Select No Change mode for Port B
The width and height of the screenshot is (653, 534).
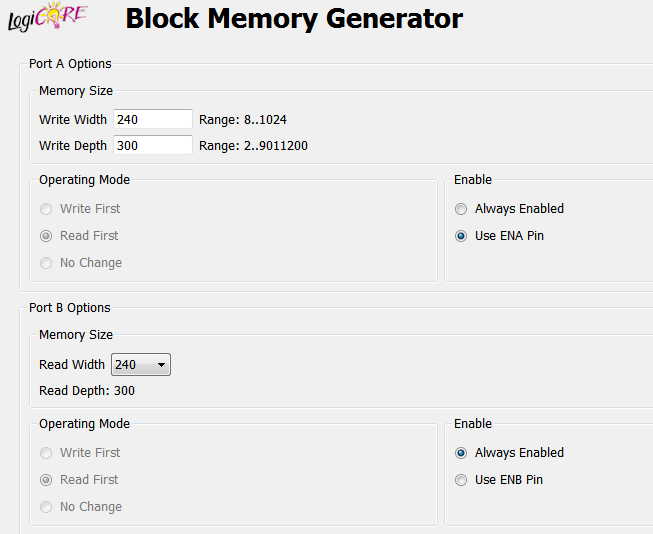(x=47, y=507)
